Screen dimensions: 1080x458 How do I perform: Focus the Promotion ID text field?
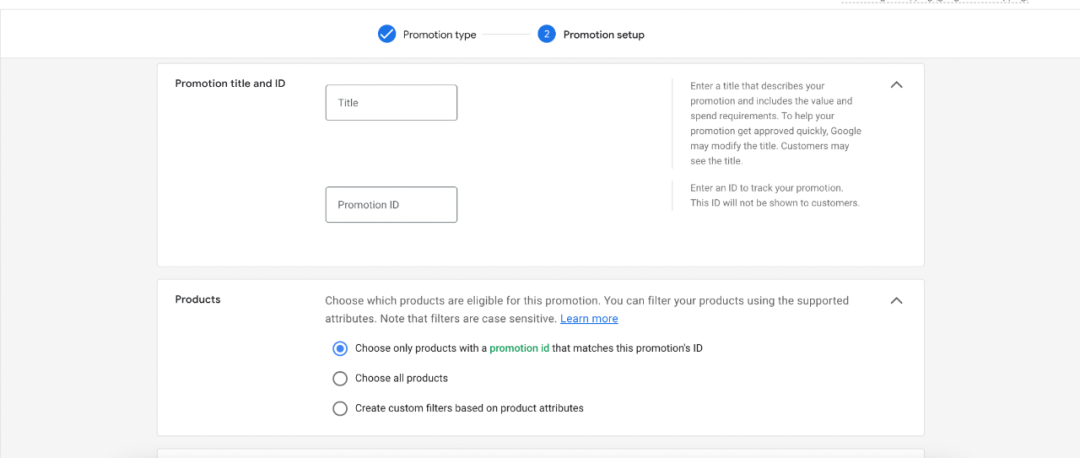391,205
